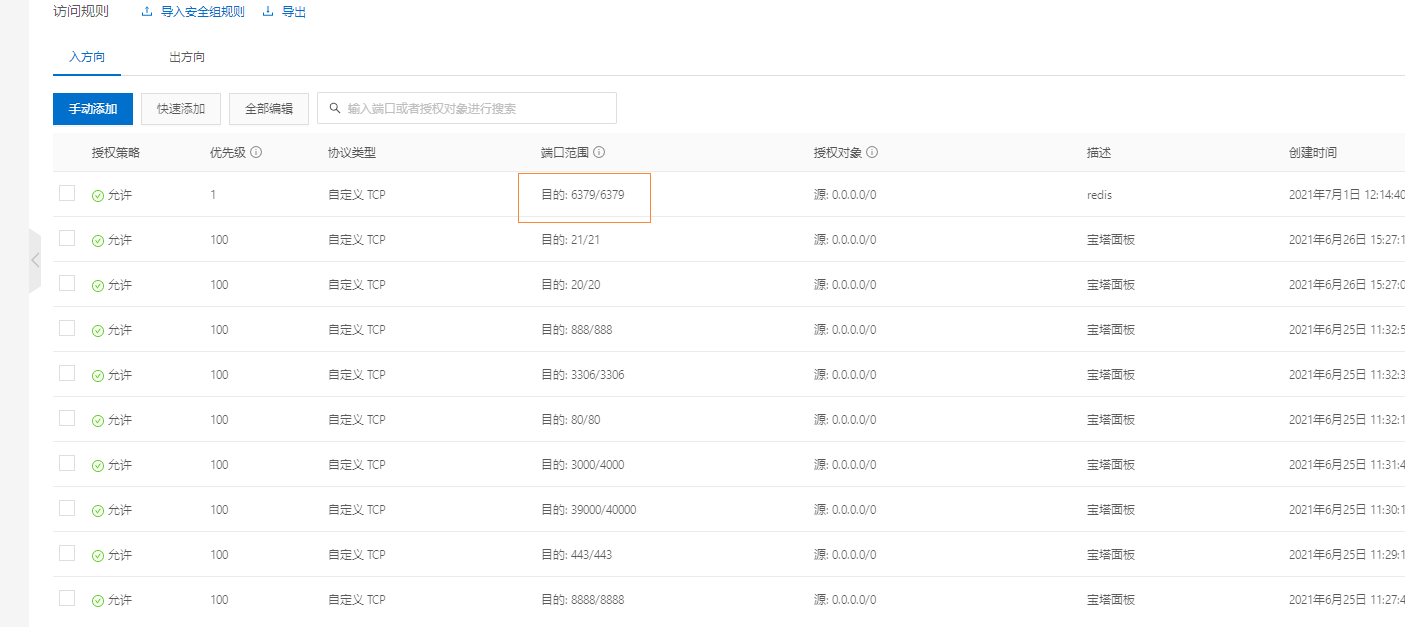Click the 目的: 80/80 port cell
The image size is (1405, 627).
tap(571, 420)
